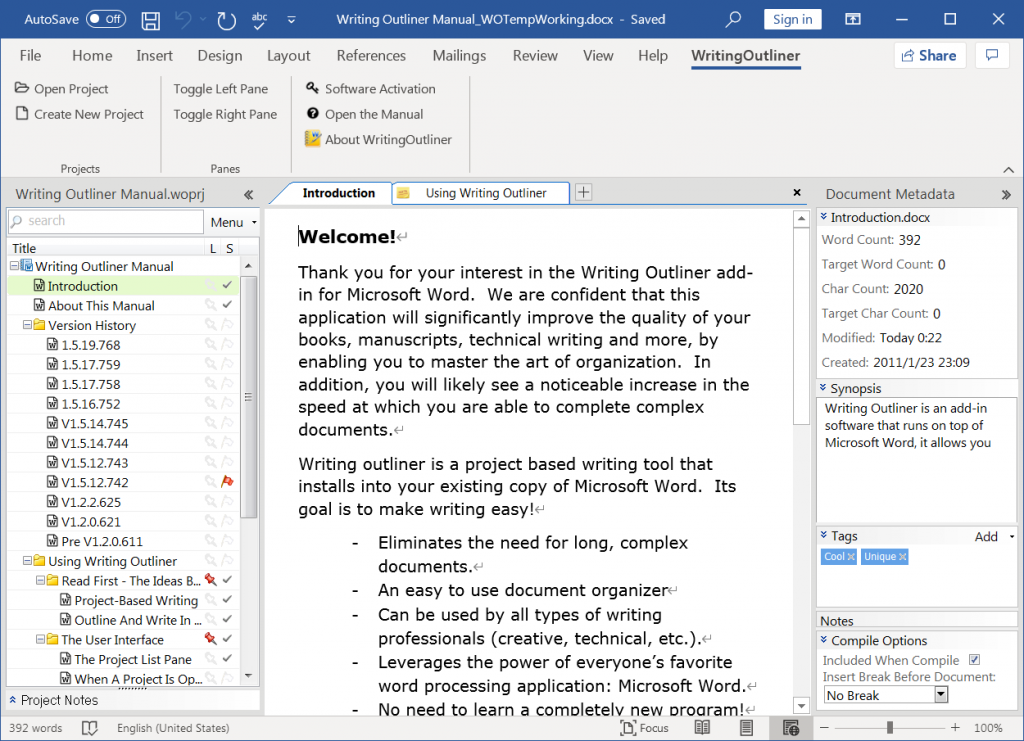Close the document tab area X
The height and width of the screenshot is (741, 1024).
[x=797, y=193]
